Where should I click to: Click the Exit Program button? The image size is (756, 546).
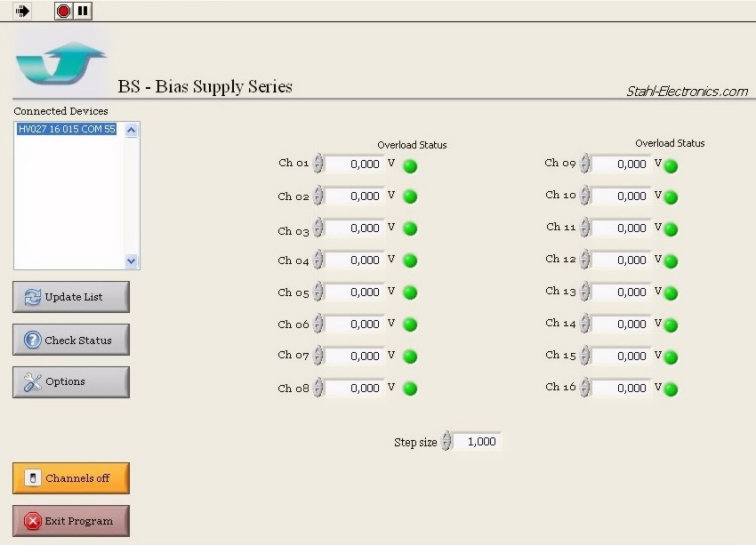click(x=71, y=521)
